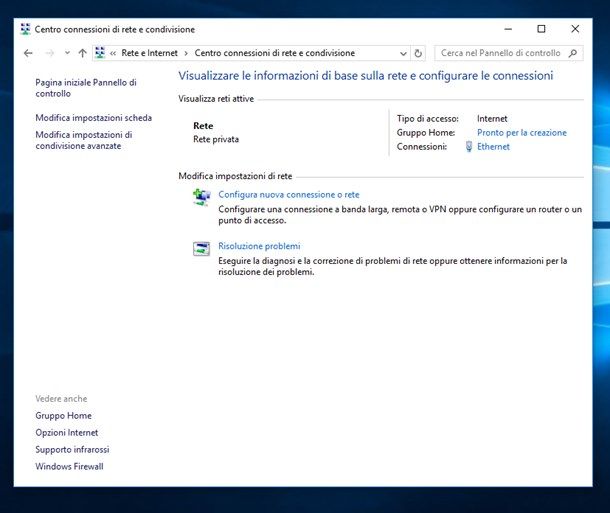Click the Risoluzione problemi icon
The image size is (610, 513).
[202, 248]
